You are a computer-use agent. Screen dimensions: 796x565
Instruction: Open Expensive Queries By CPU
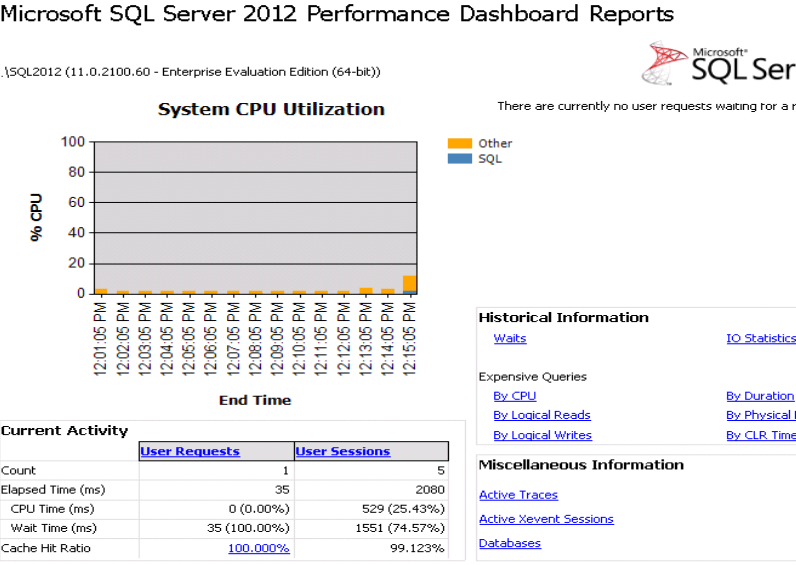point(515,396)
